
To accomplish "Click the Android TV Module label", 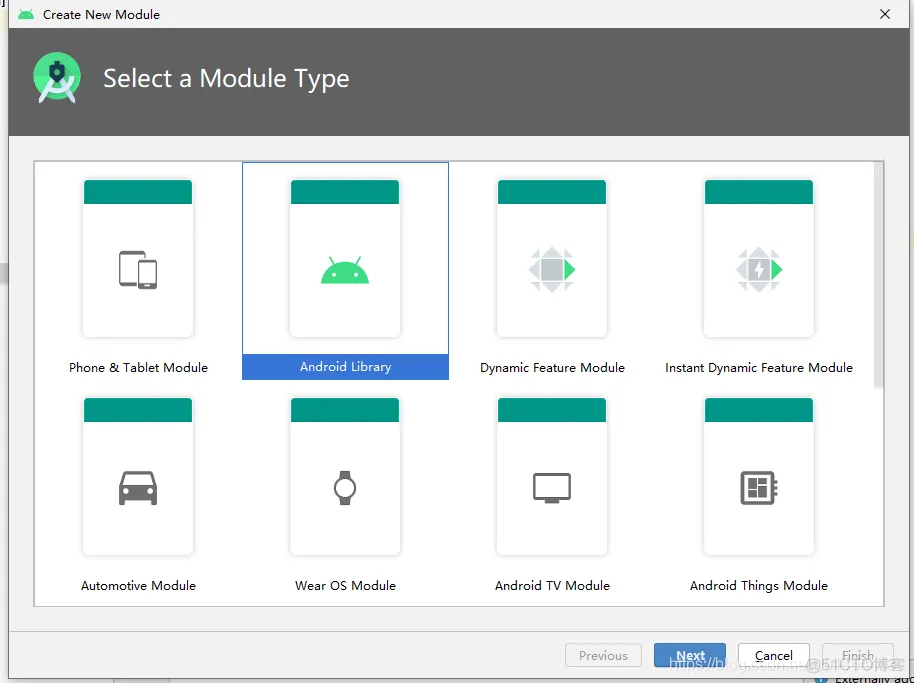I will click(x=552, y=586).
